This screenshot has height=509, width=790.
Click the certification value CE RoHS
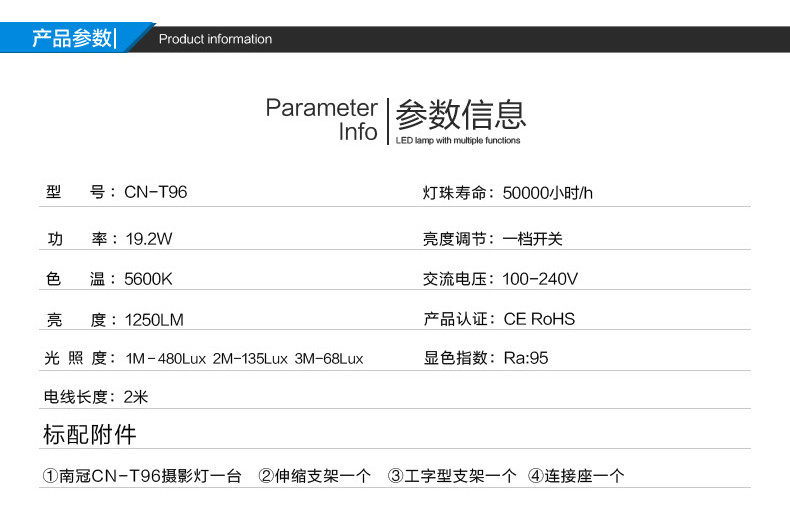point(539,319)
